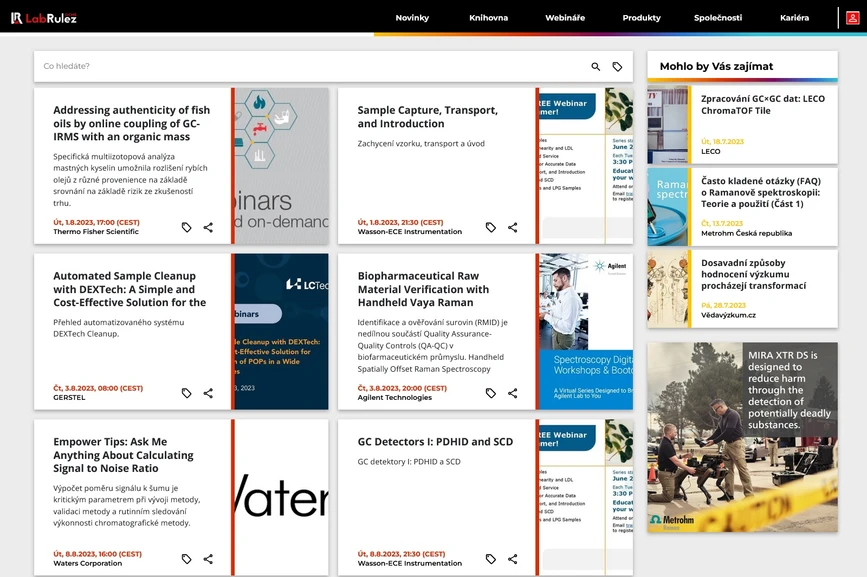Open 'Biopharmaceutical Raw Material Verification' title

[x=423, y=289]
